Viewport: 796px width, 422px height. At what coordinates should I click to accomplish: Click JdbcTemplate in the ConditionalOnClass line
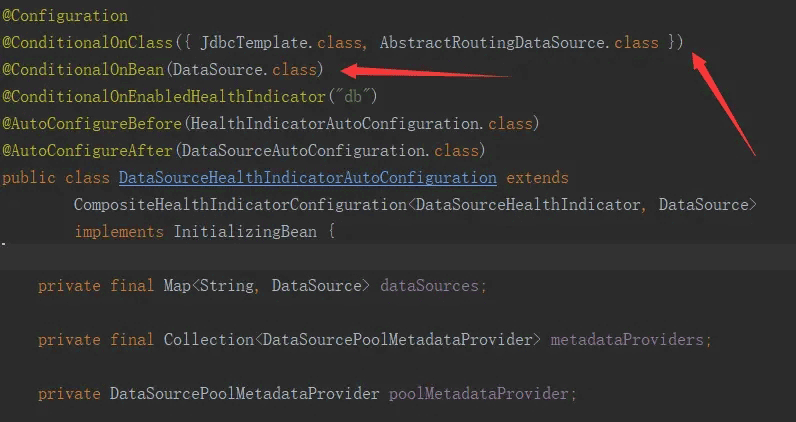point(254,43)
